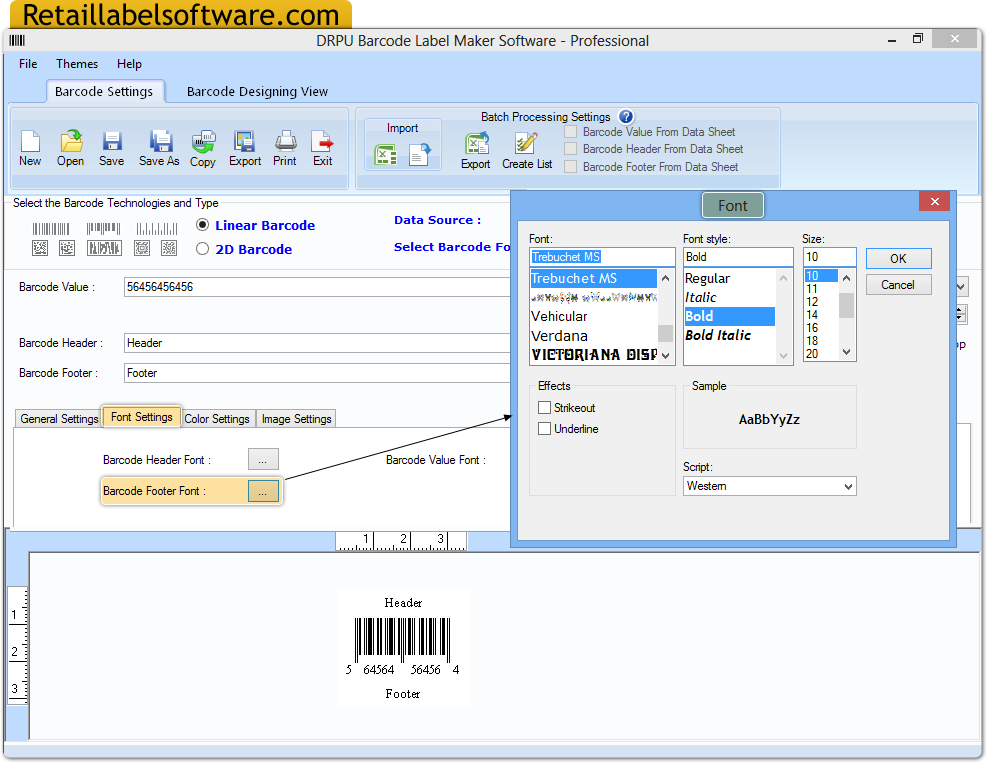The image size is (987, 763).
Task: Switch to the Barcode Designing View tab
Action: (256, 91)
